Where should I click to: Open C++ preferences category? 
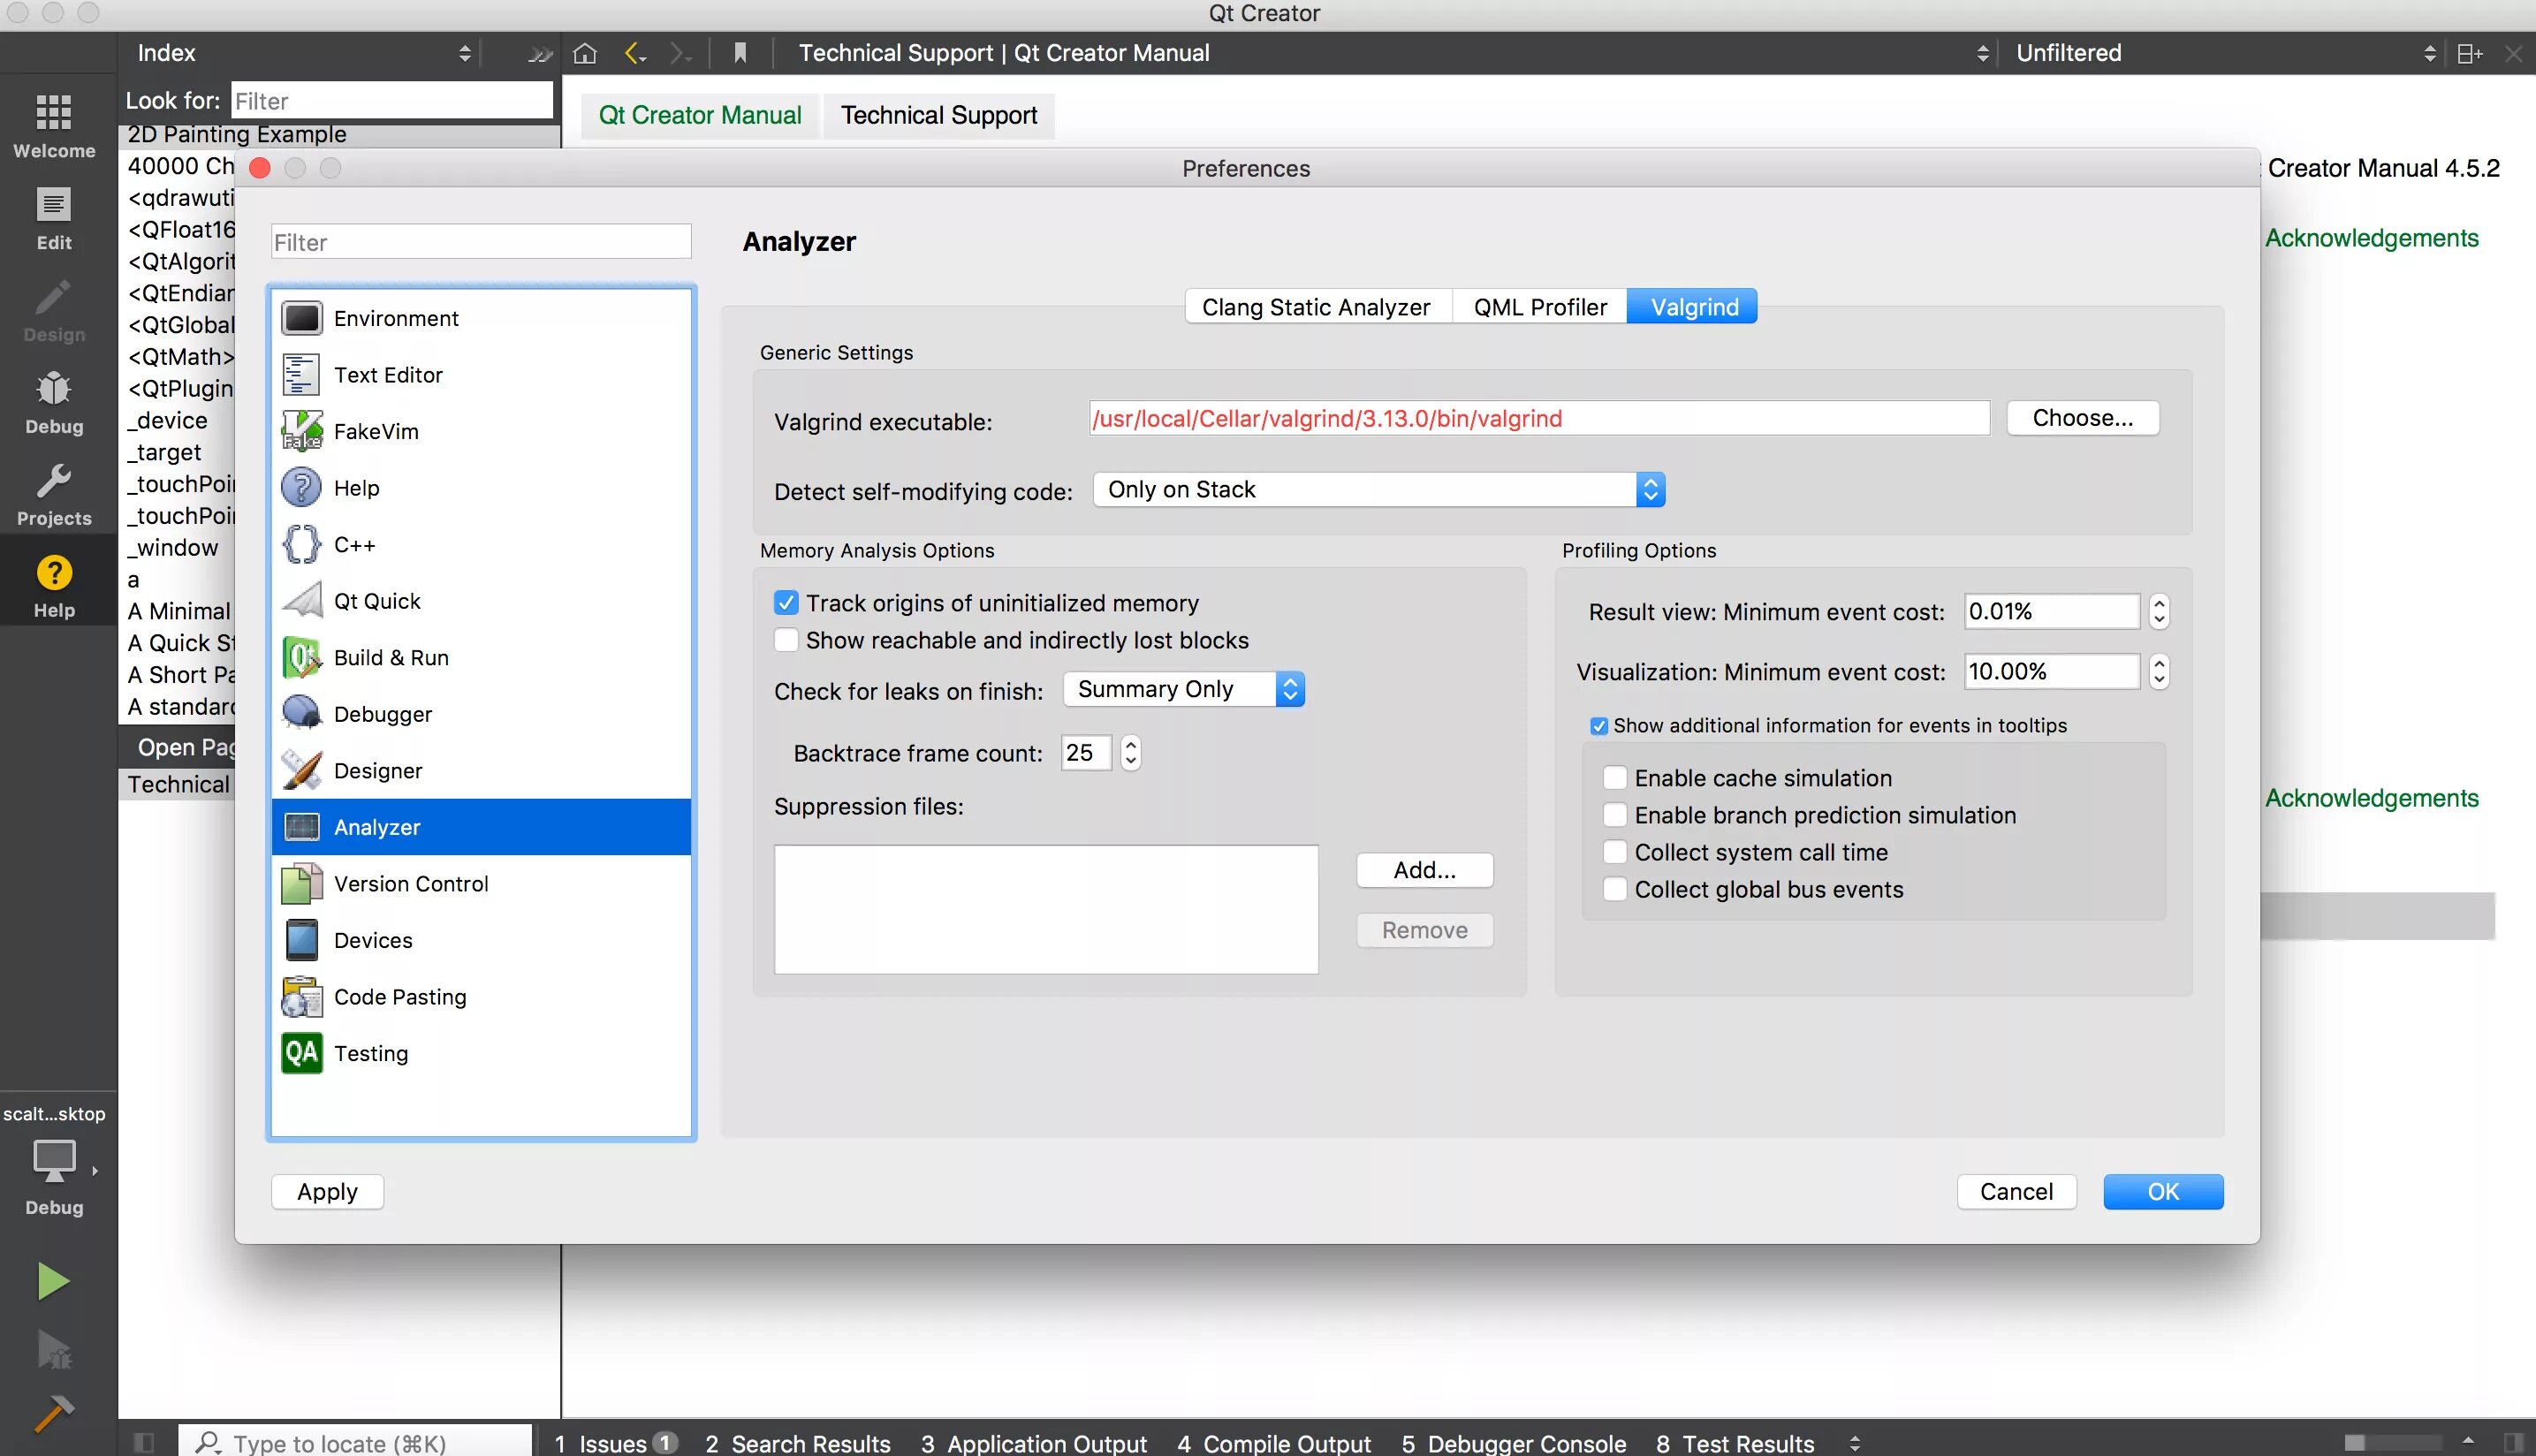481,544
